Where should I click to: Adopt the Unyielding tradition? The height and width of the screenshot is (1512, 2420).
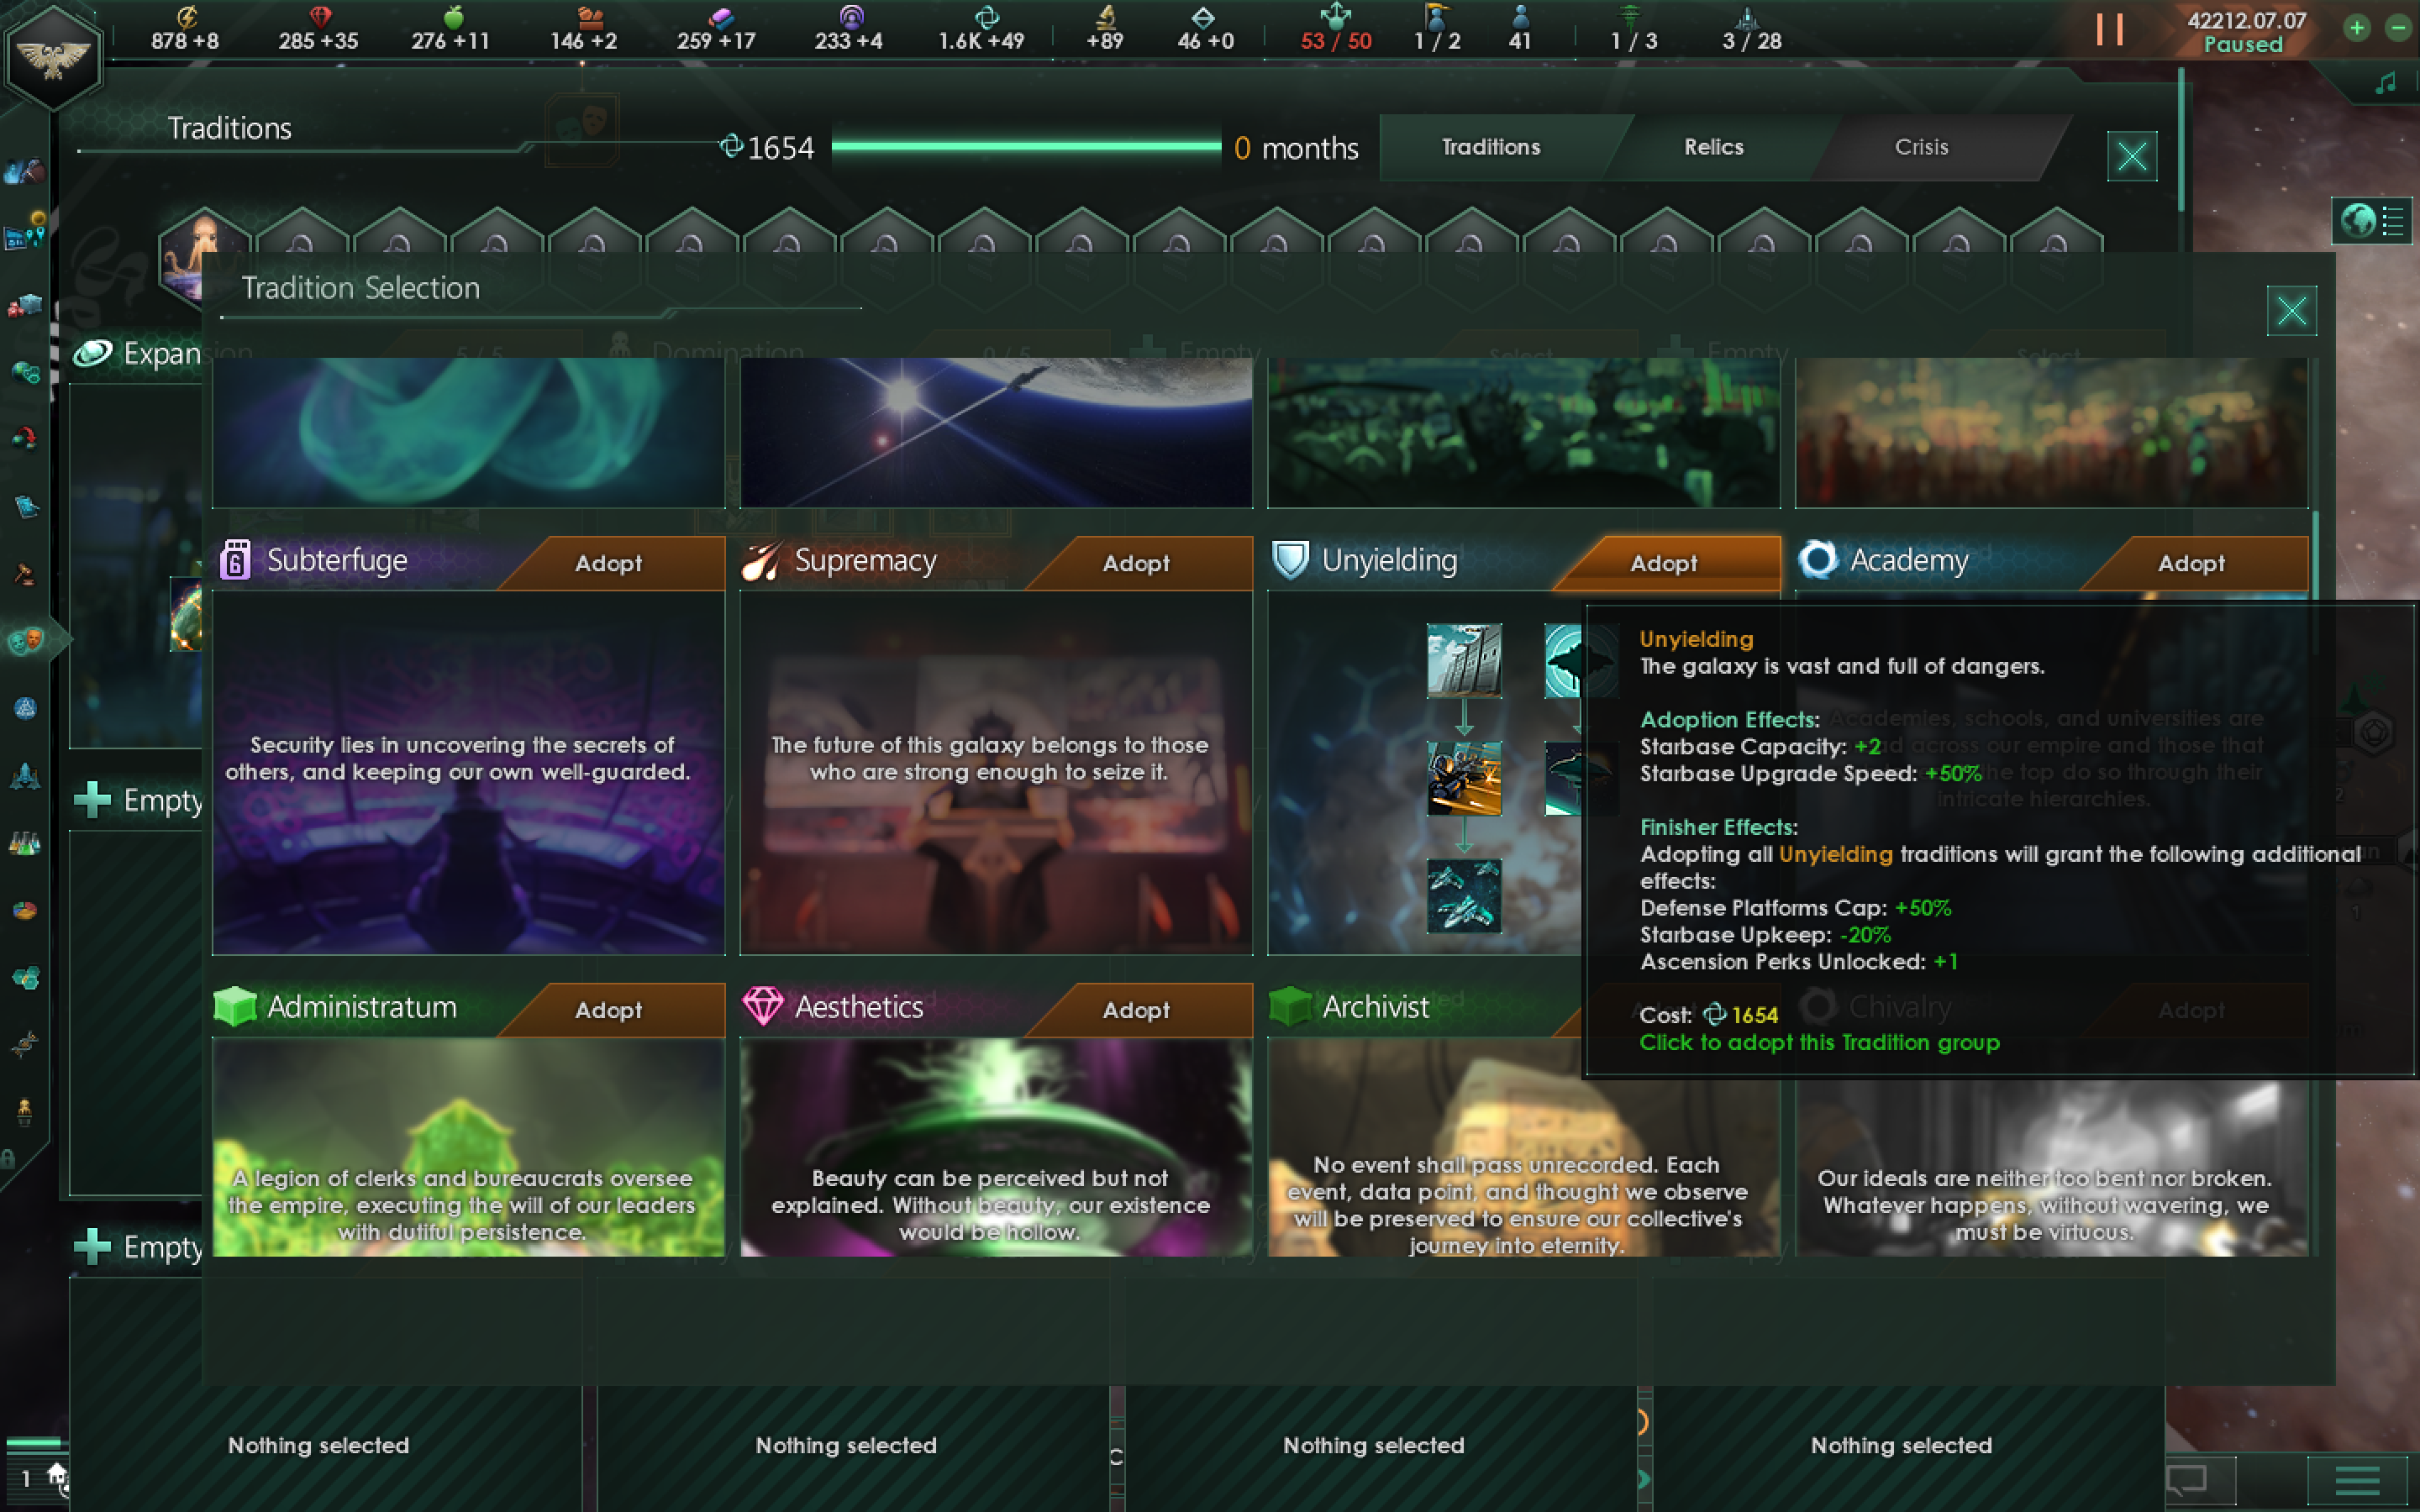coord(1664,563)
